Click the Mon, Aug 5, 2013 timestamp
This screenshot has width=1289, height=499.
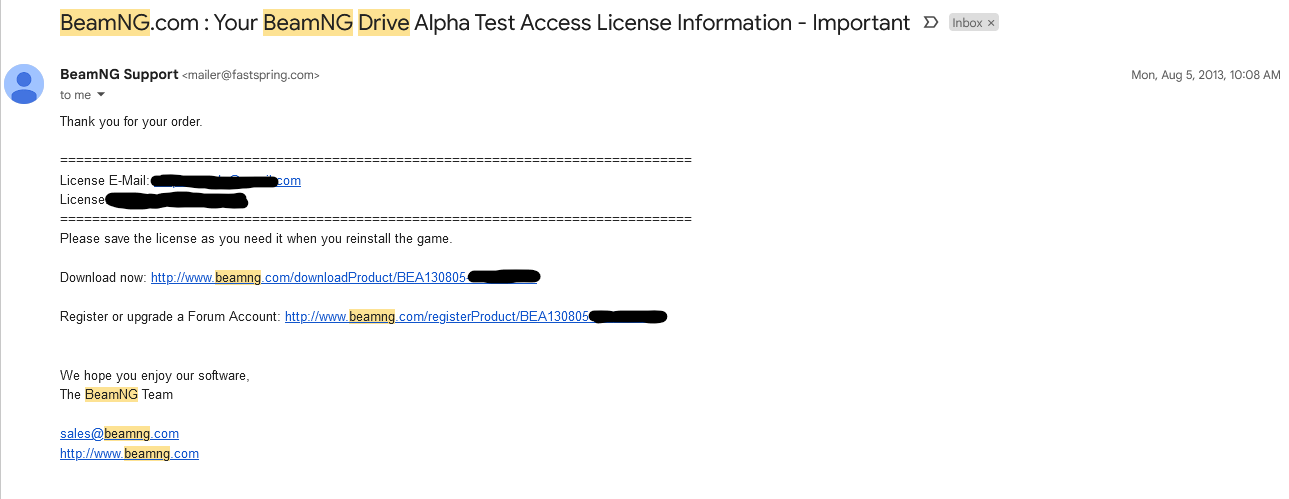[x=1205, y=75]
